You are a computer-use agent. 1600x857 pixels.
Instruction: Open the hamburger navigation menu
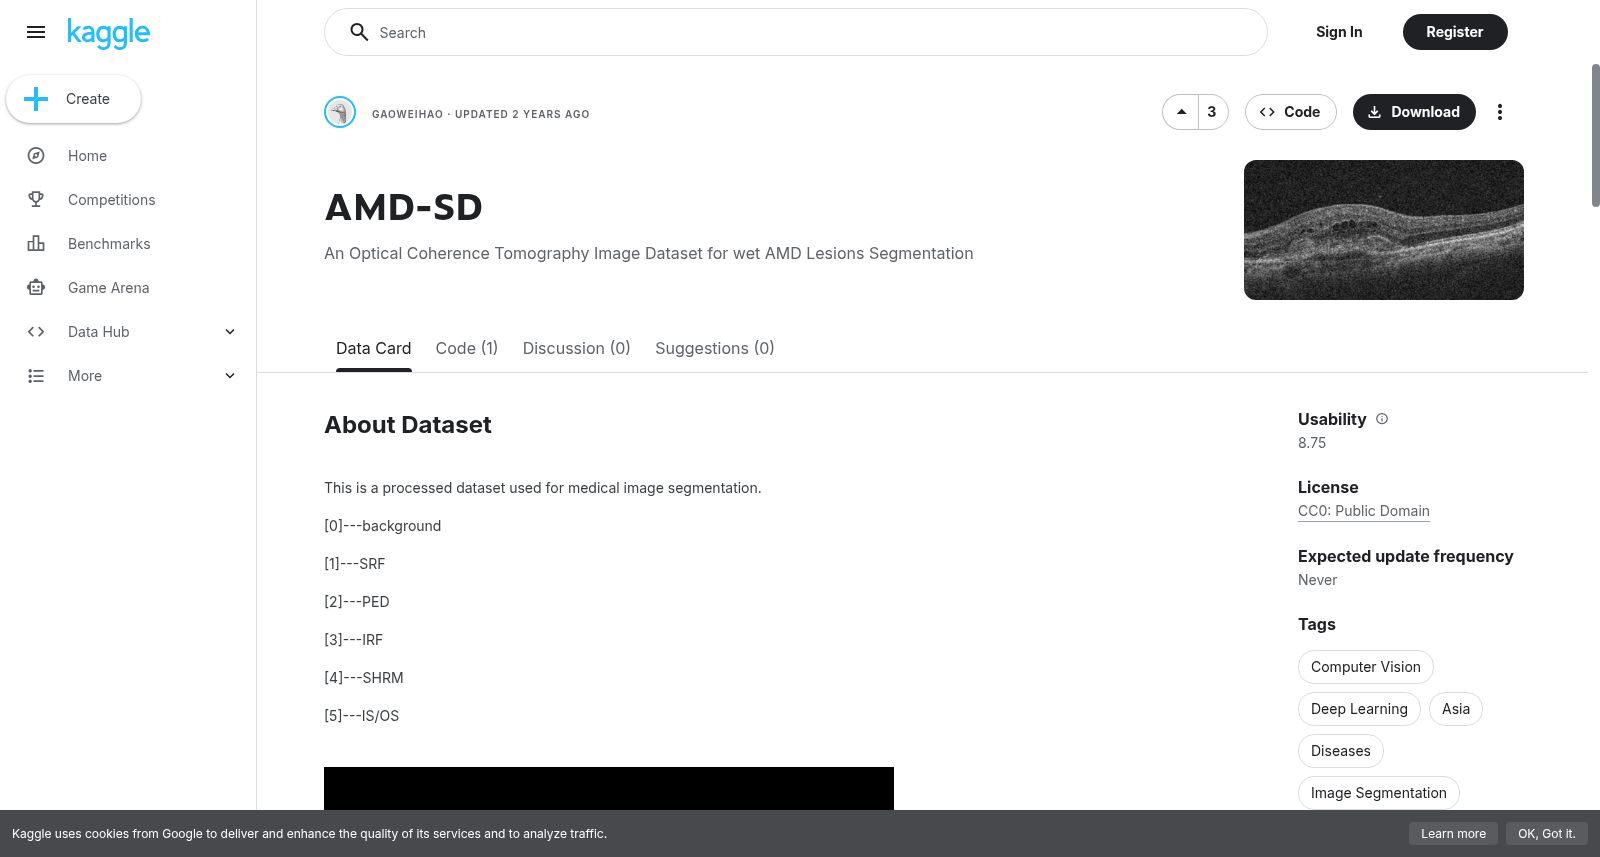36,32
